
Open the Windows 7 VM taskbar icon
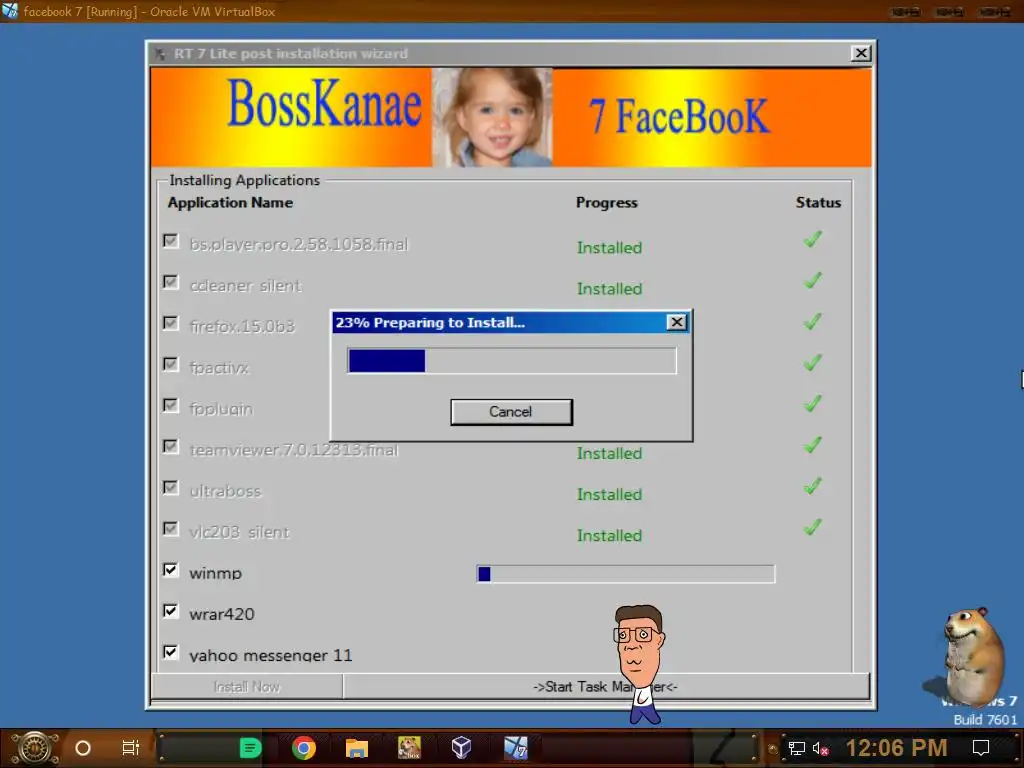tap(515, 748)
